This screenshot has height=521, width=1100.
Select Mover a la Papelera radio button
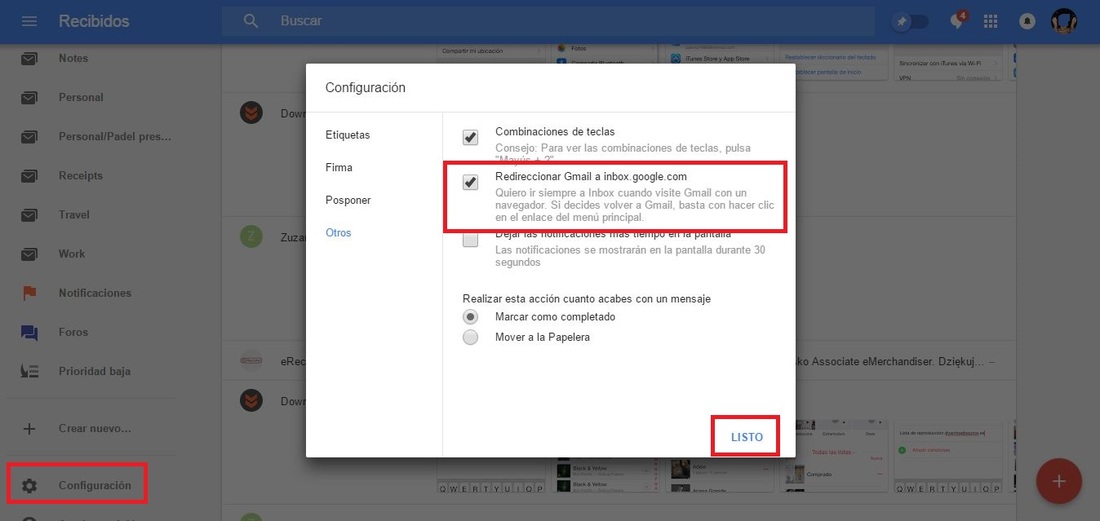470,337
